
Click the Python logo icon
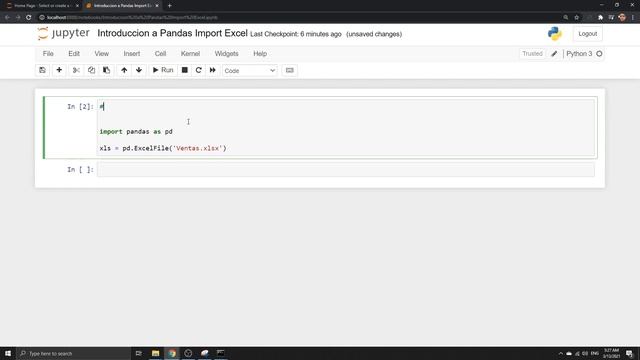555,34
